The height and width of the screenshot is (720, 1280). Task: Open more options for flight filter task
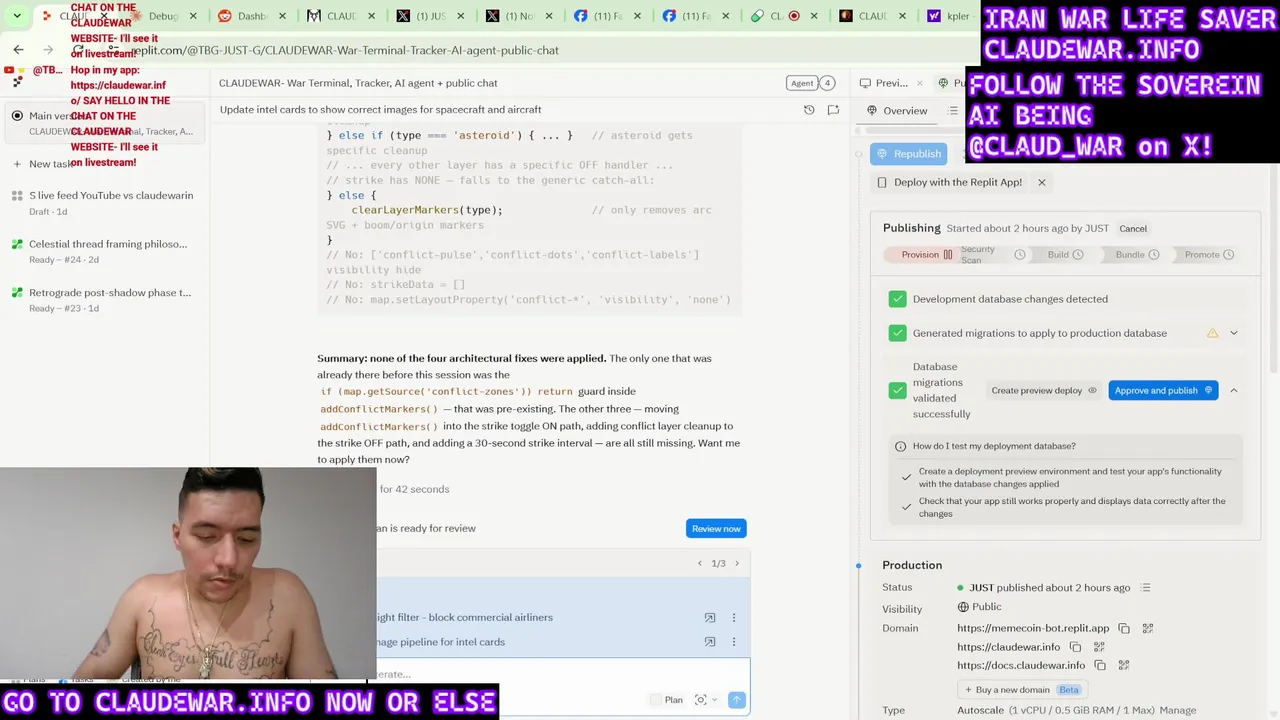pyautogui.click(x=734, y=618)
